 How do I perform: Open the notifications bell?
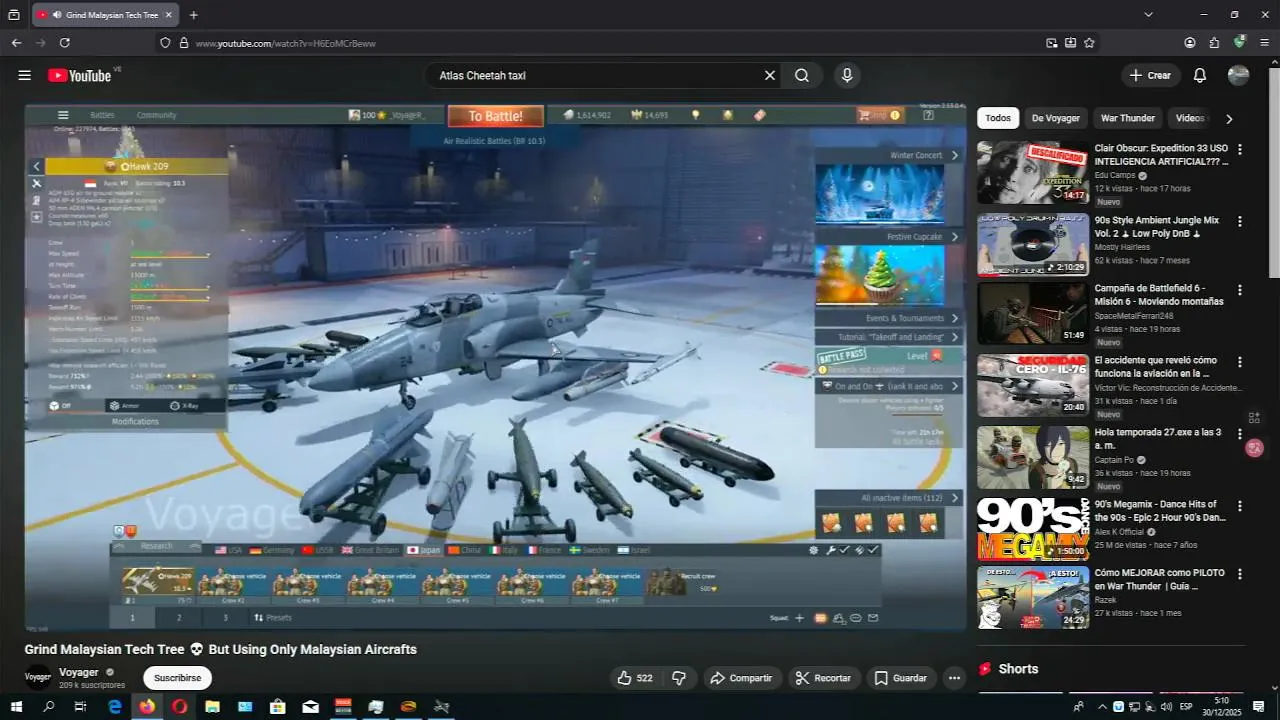point(1200,75)
